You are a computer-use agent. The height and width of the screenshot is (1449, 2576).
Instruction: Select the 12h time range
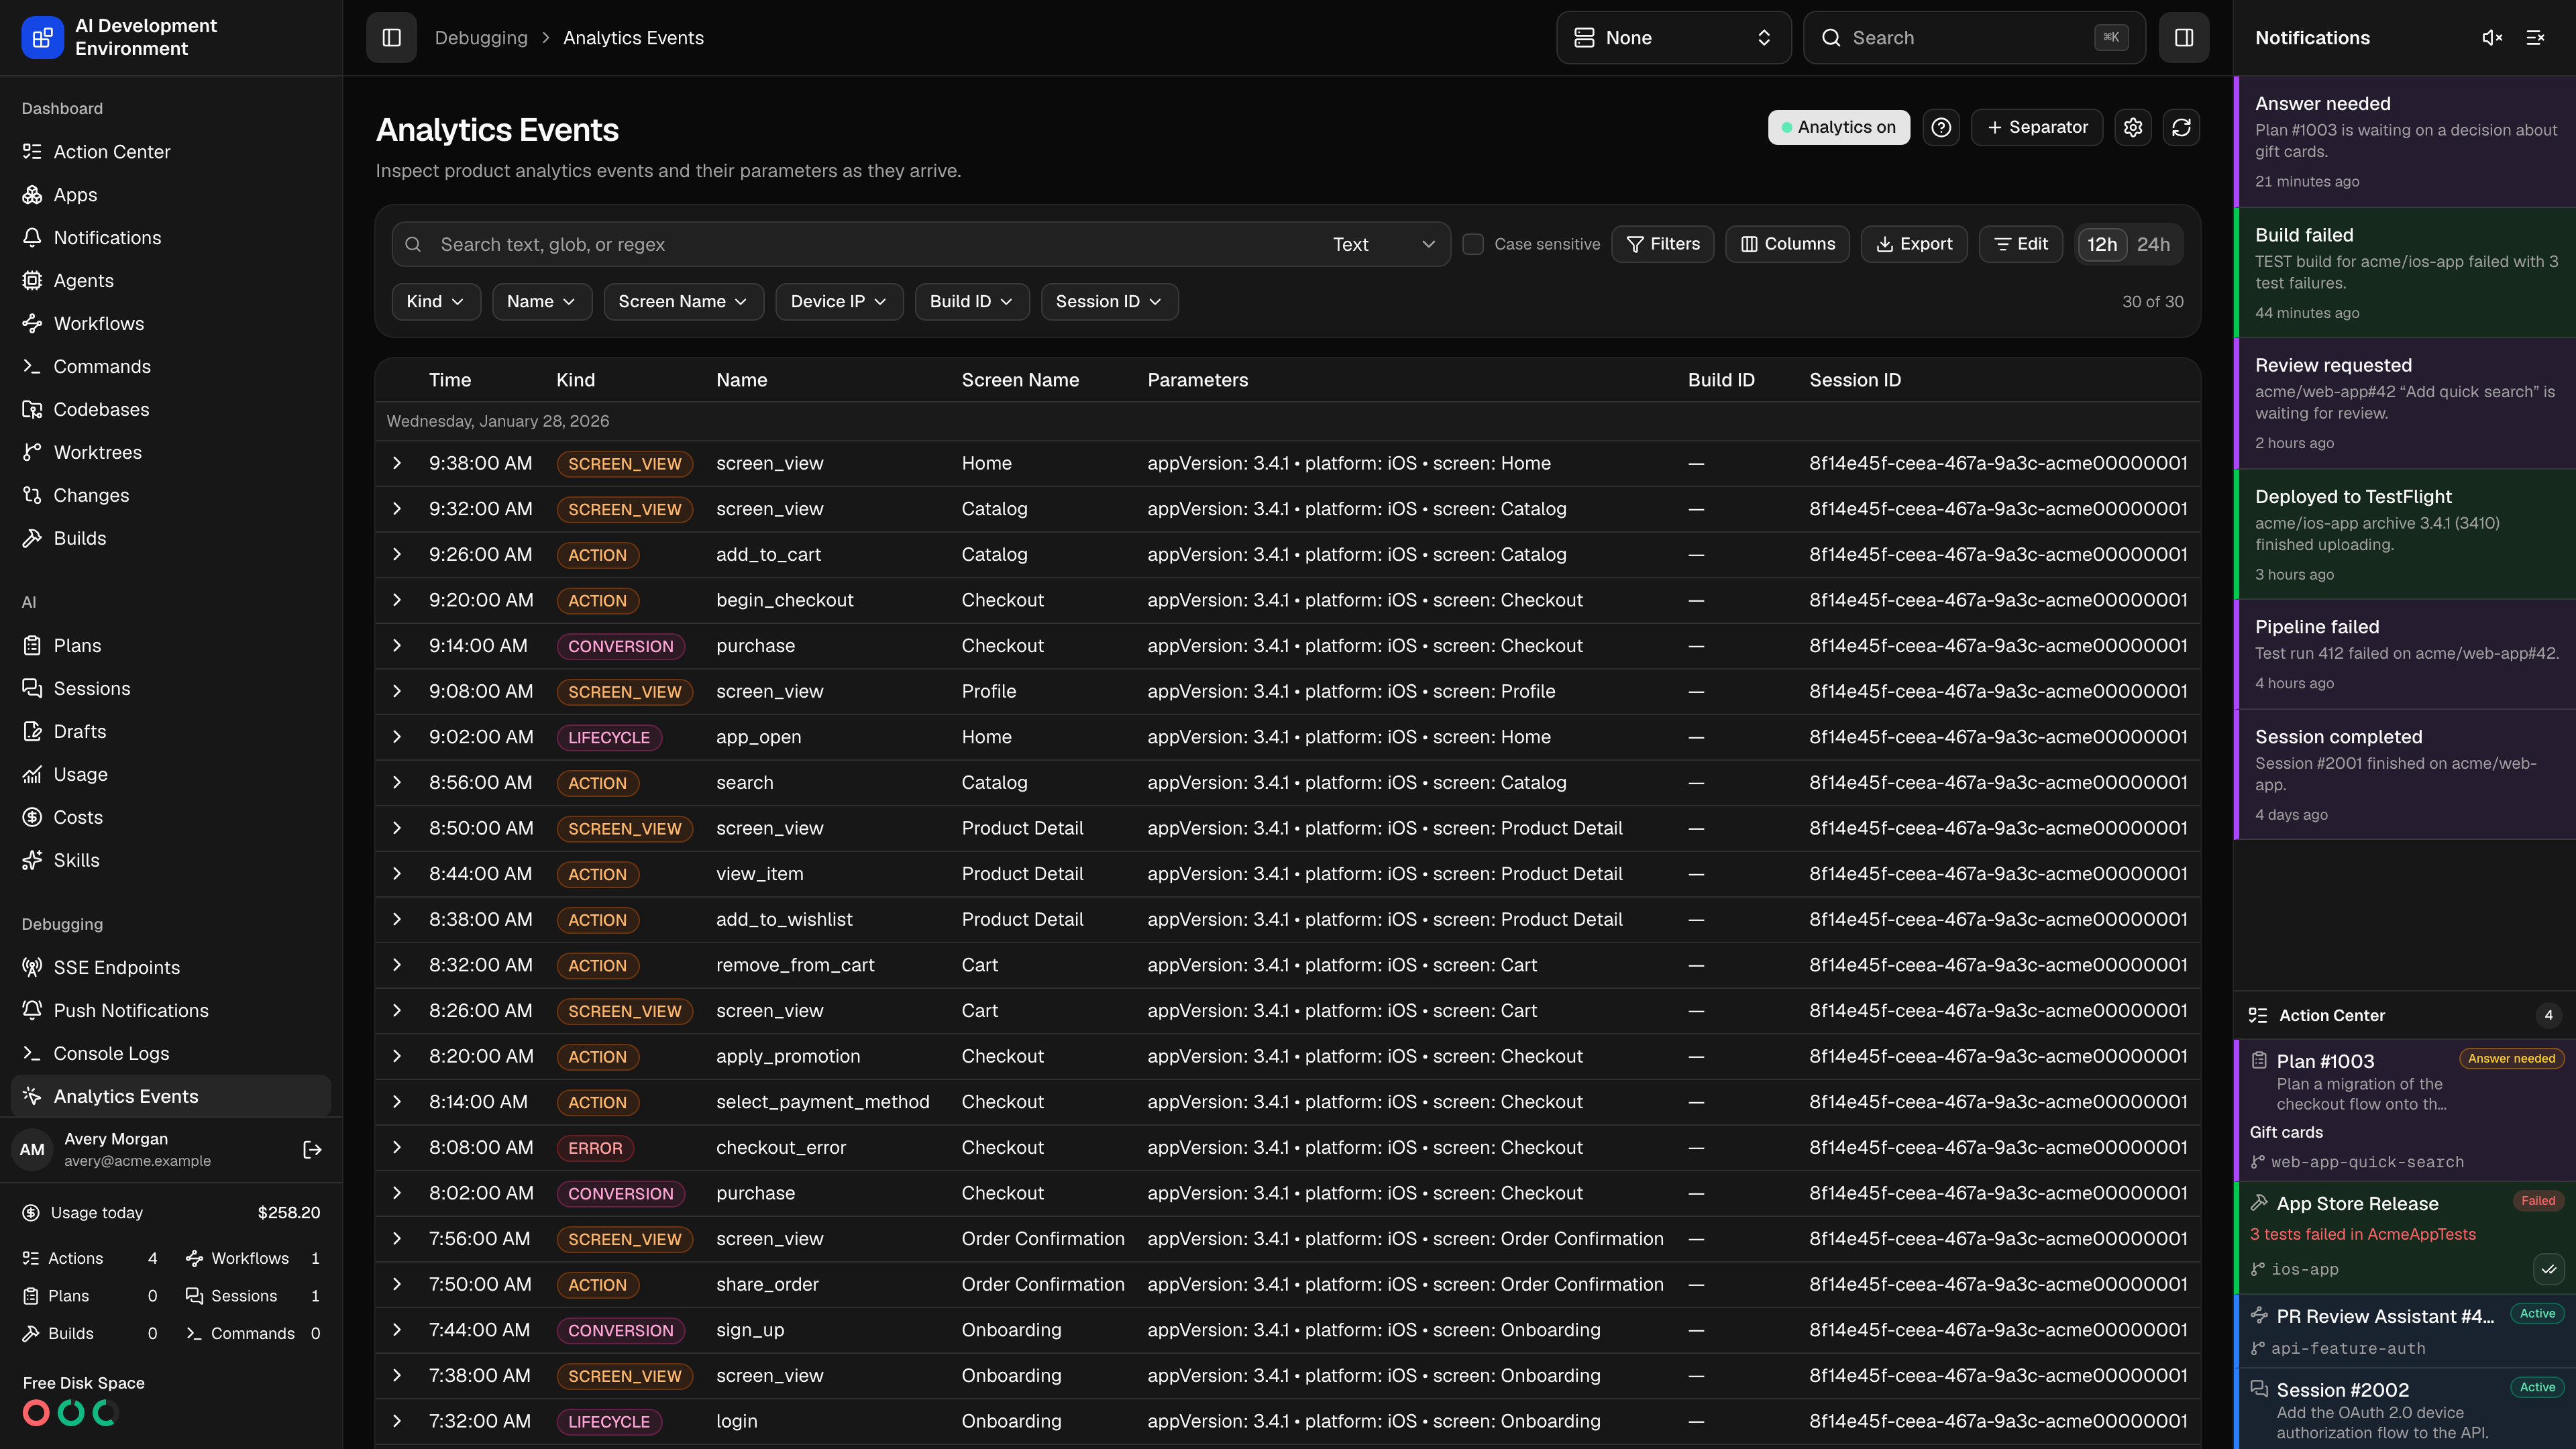point(2101,244)
